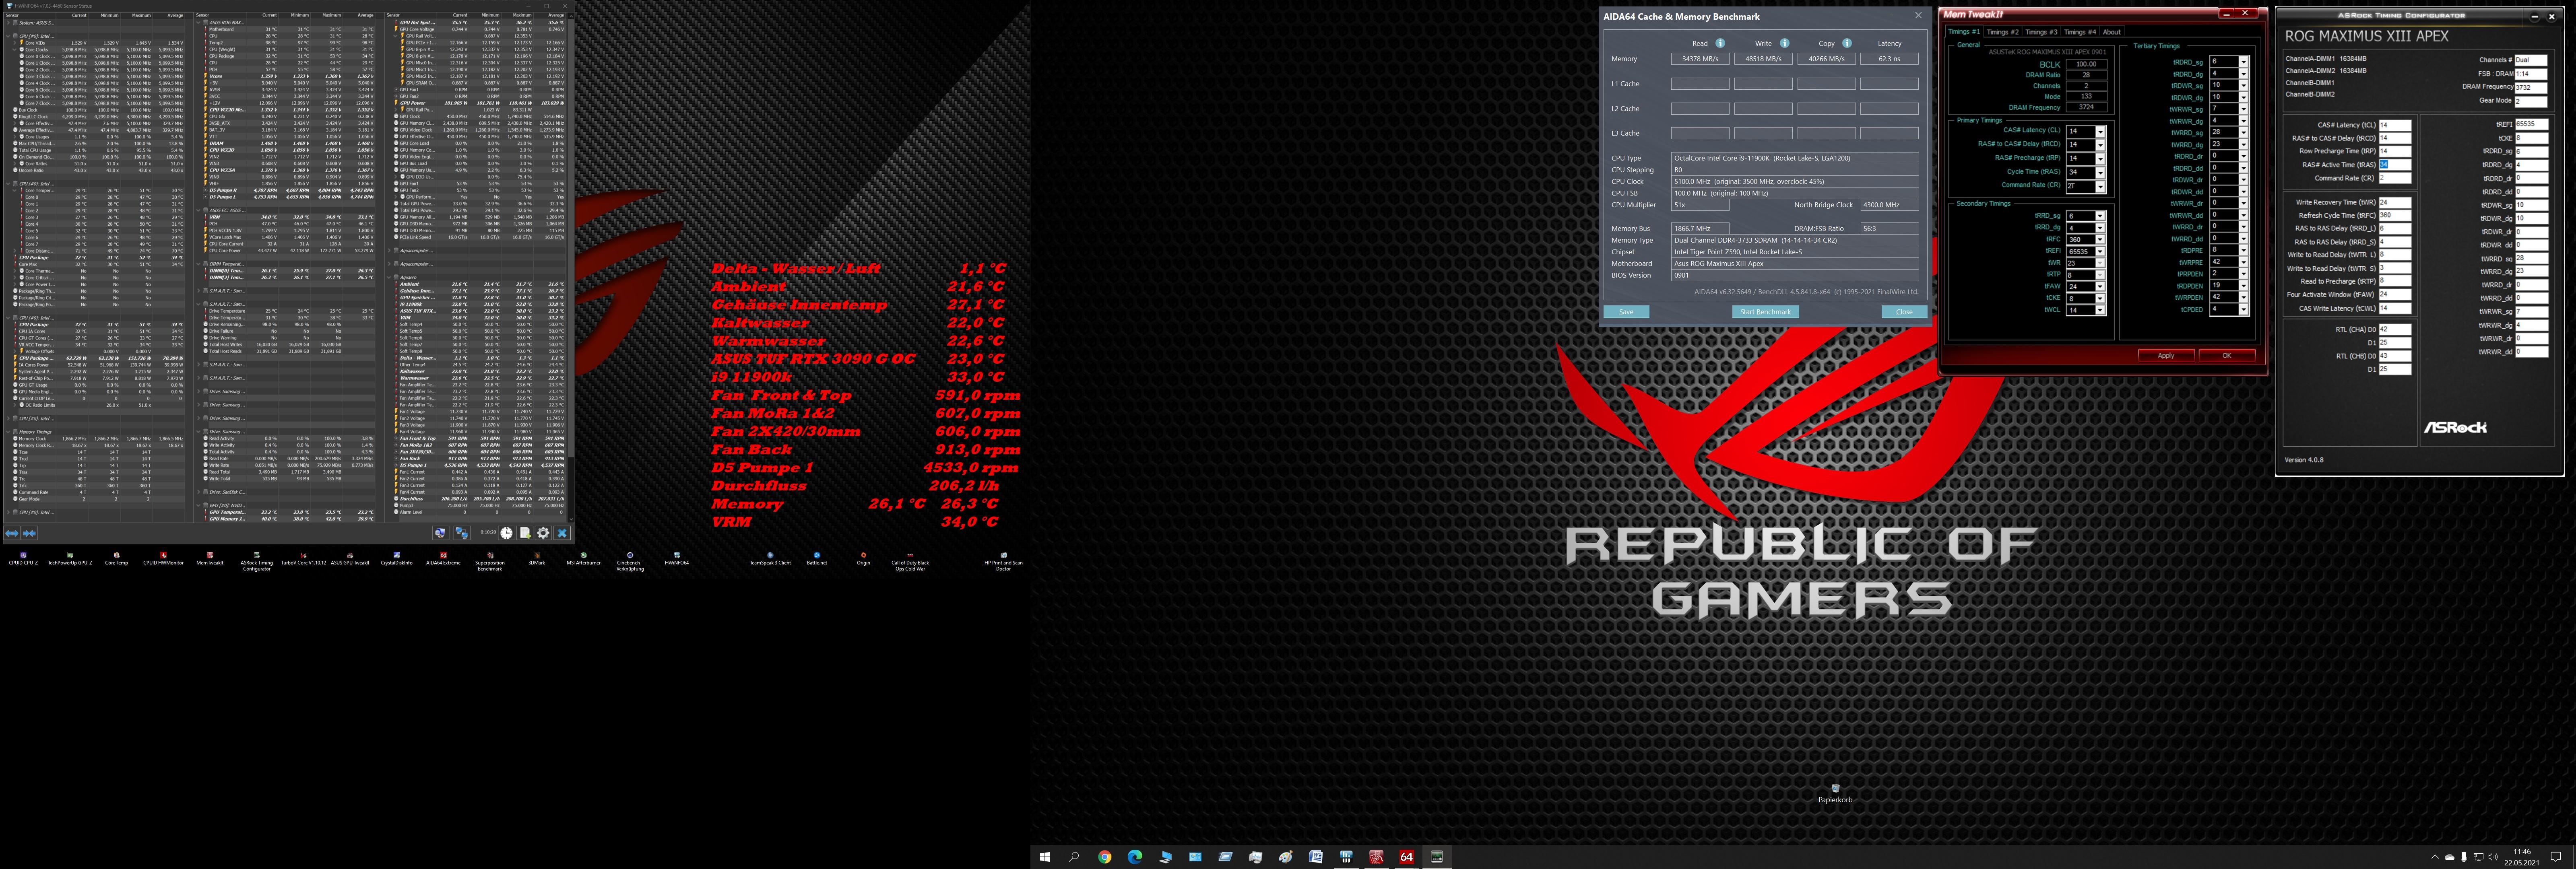Open tRFC dropdown in Secondary Timings
The height and width of the screenshot is (869, 2576).
pyautogui.click(x=2100, y=240)
